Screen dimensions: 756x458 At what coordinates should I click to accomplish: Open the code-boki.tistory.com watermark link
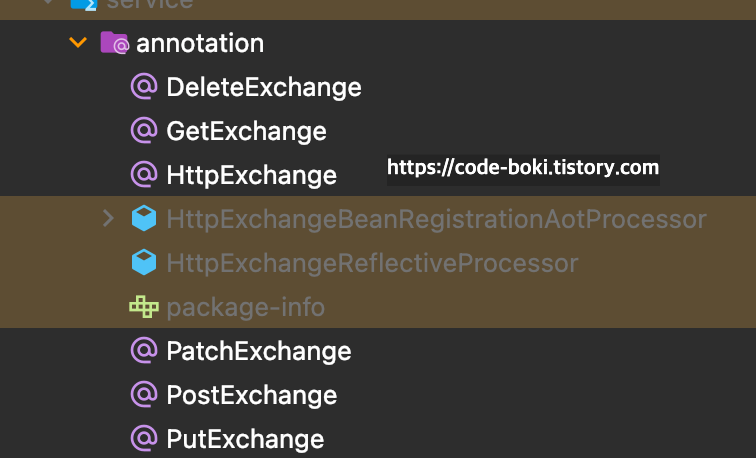(x=523, y=168)
